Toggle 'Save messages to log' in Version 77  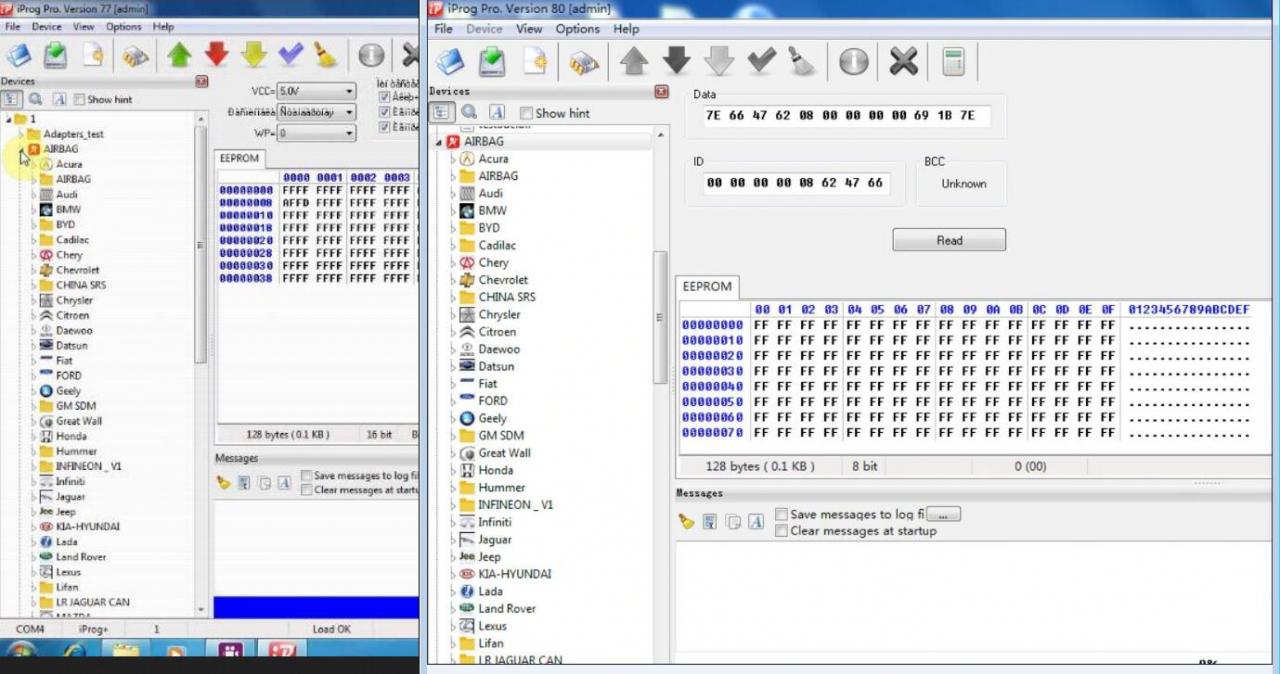[x=307, y=476]
